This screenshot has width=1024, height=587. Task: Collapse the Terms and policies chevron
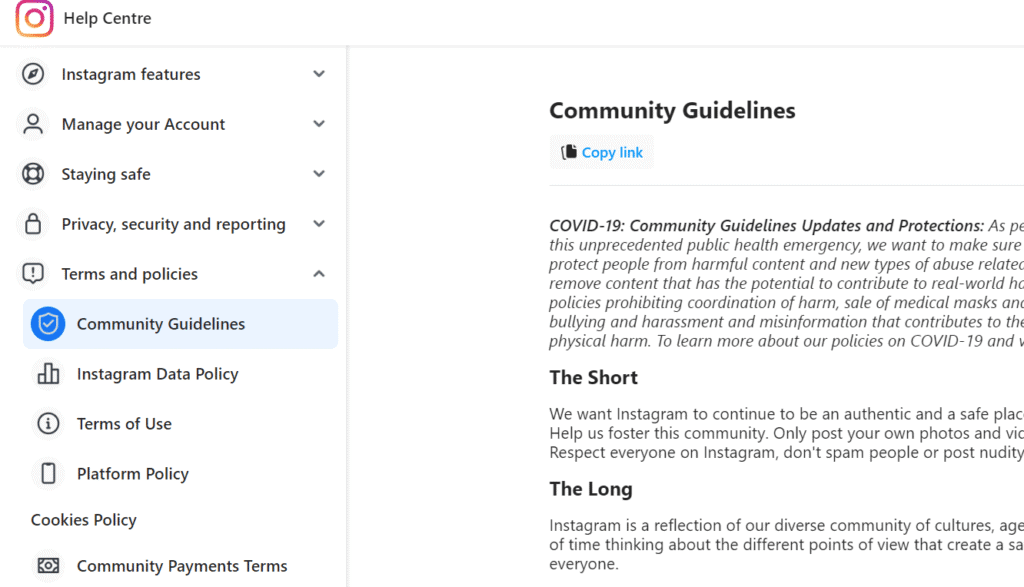[x=319, y=274]
